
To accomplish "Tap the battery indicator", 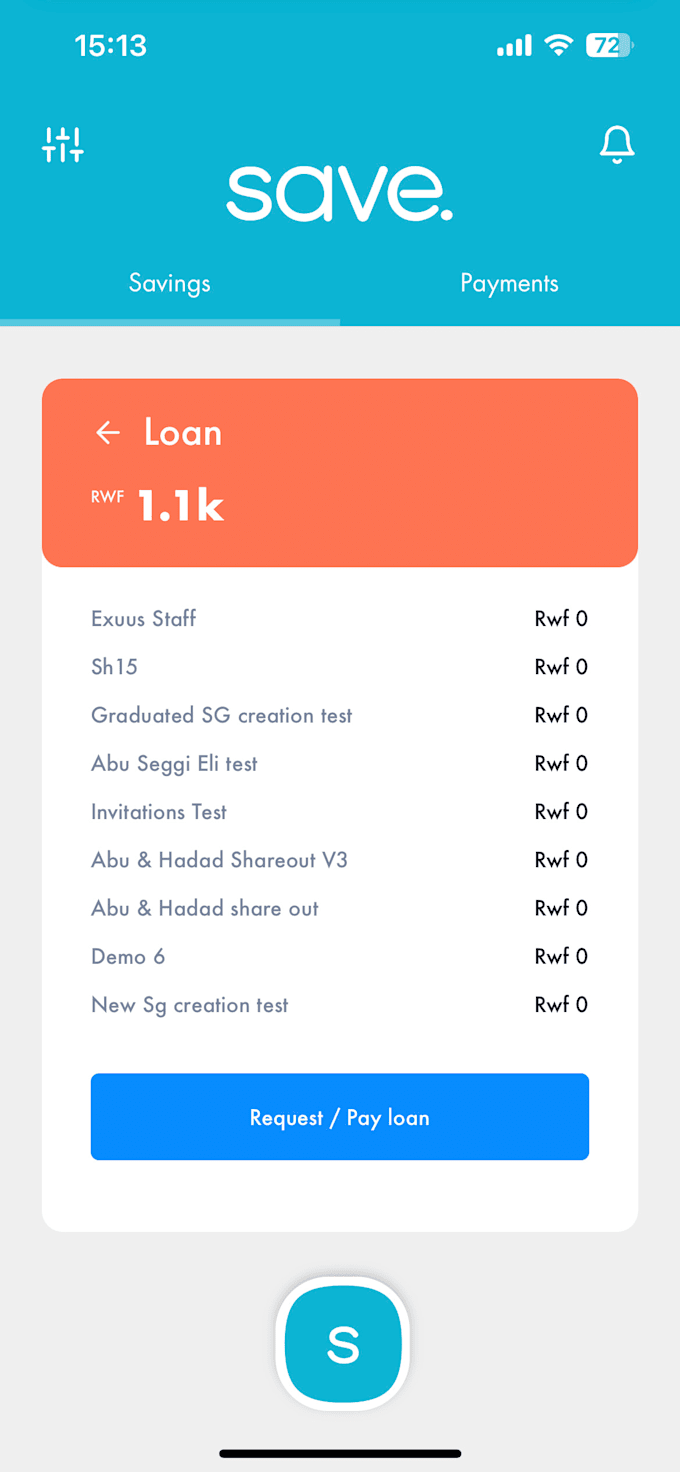I will 610,45.
